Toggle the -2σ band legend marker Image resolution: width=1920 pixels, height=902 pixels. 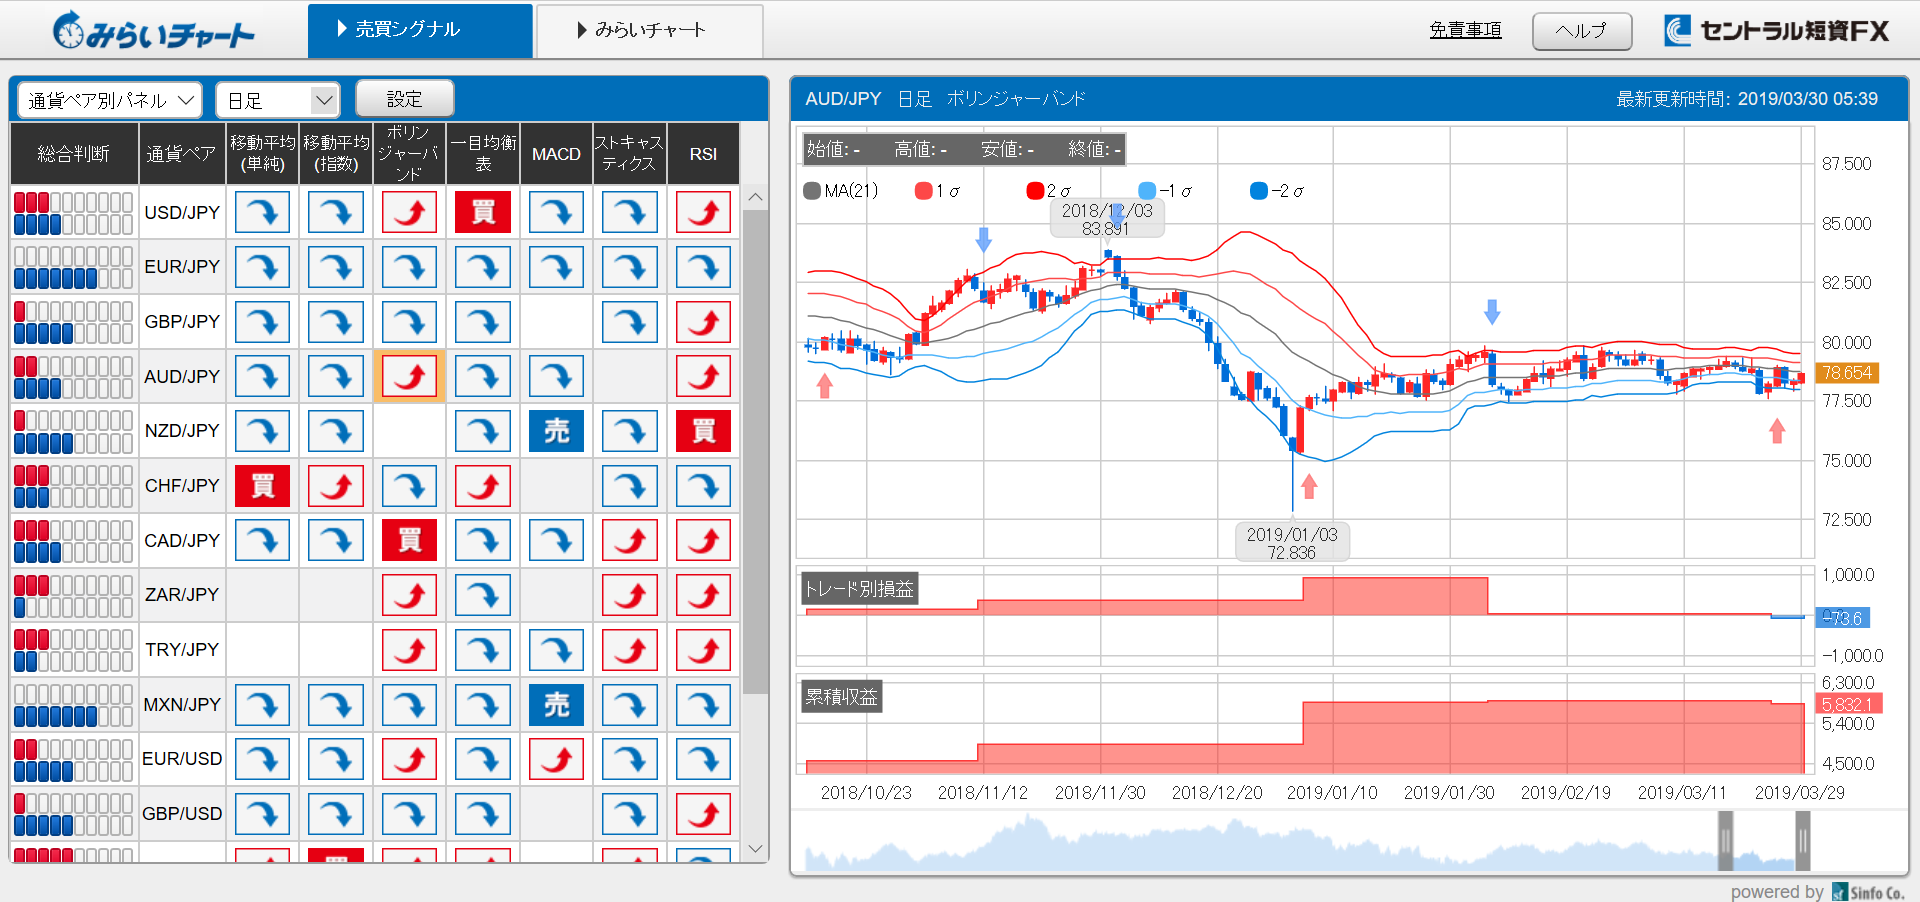(1259, 191)
